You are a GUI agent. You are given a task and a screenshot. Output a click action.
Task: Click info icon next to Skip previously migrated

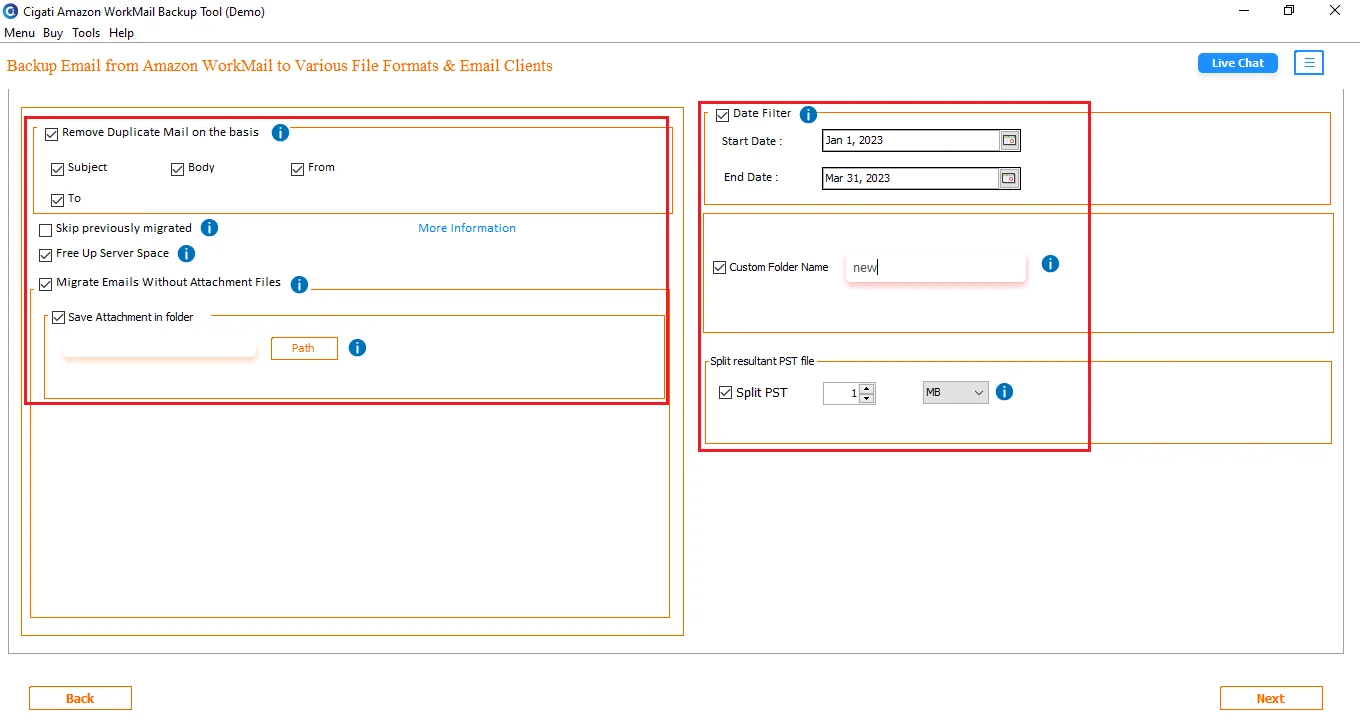click(x=209, y=228)
